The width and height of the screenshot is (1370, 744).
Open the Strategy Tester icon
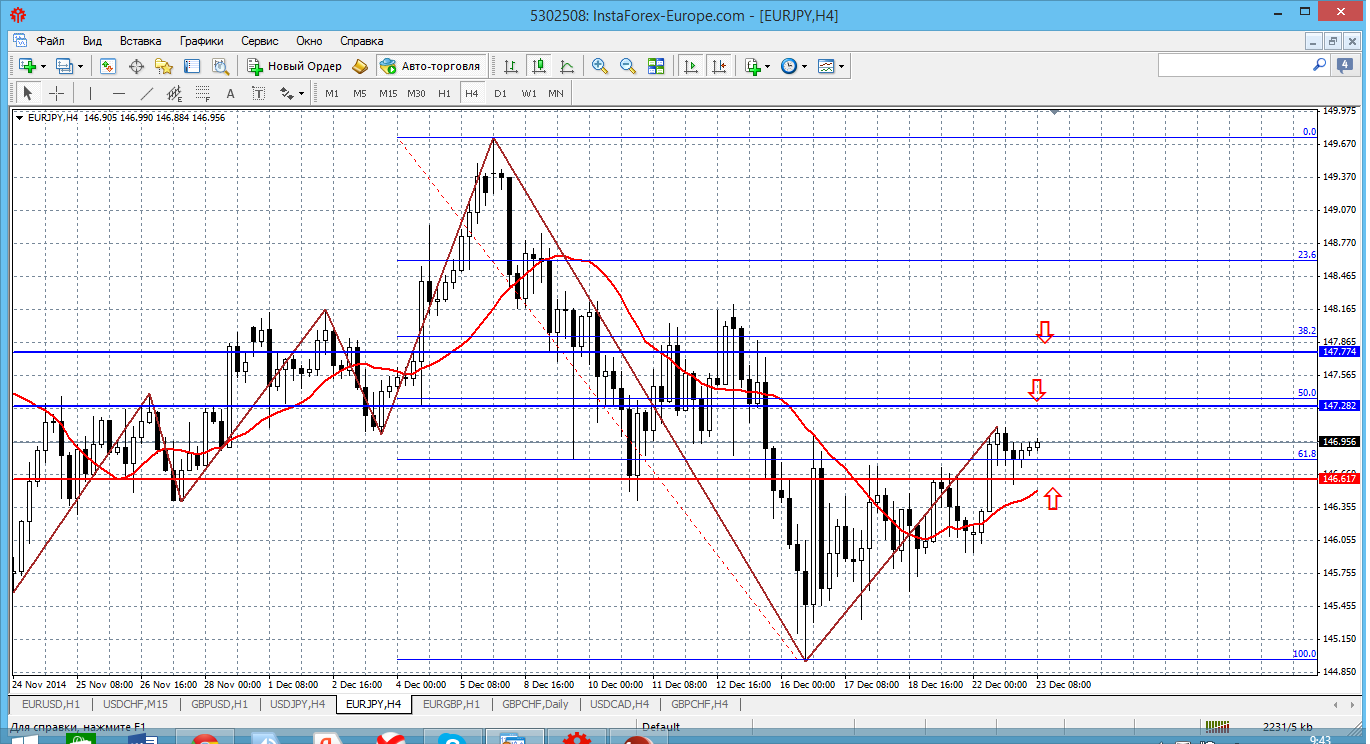221,66
